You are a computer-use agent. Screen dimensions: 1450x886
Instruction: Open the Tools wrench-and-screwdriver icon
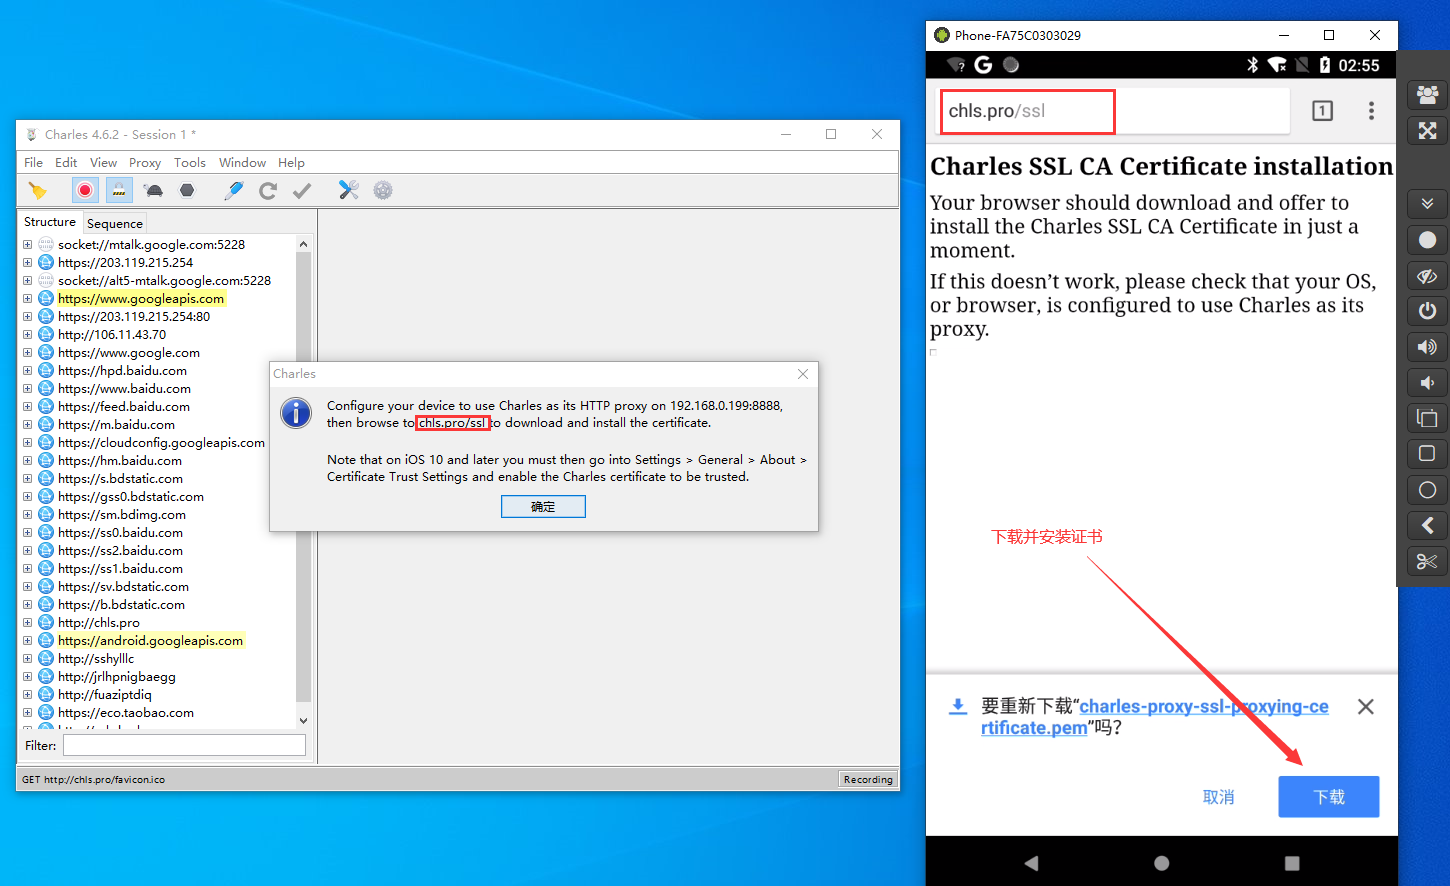point(348,190)
